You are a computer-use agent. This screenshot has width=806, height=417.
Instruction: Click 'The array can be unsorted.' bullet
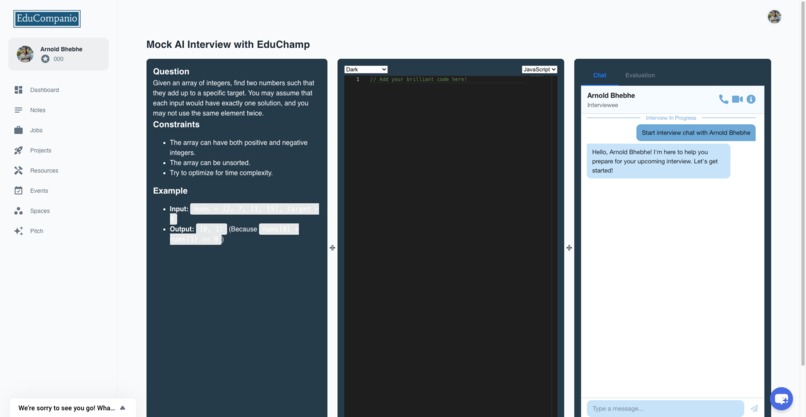coord(210,162)
